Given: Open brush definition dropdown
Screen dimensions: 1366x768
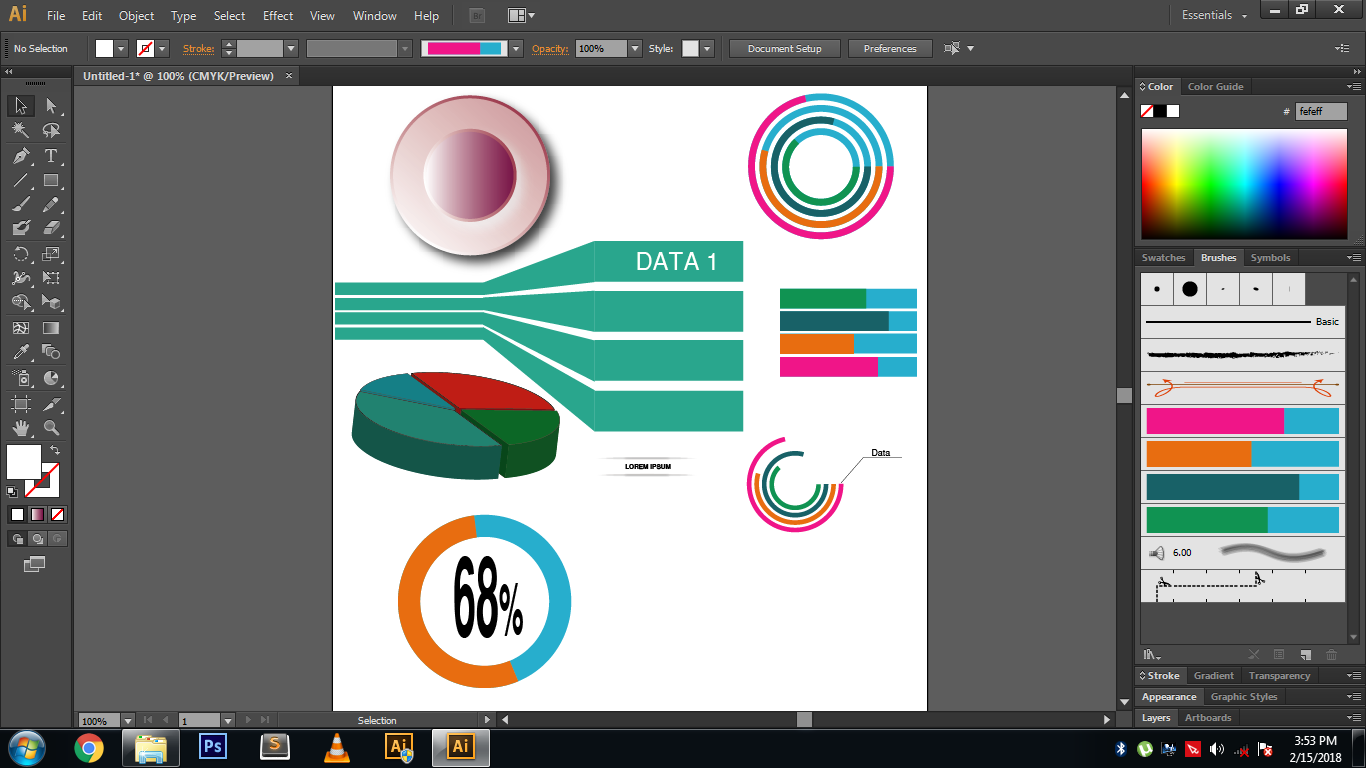Looking at the screenshot, I should coord(516,48).
